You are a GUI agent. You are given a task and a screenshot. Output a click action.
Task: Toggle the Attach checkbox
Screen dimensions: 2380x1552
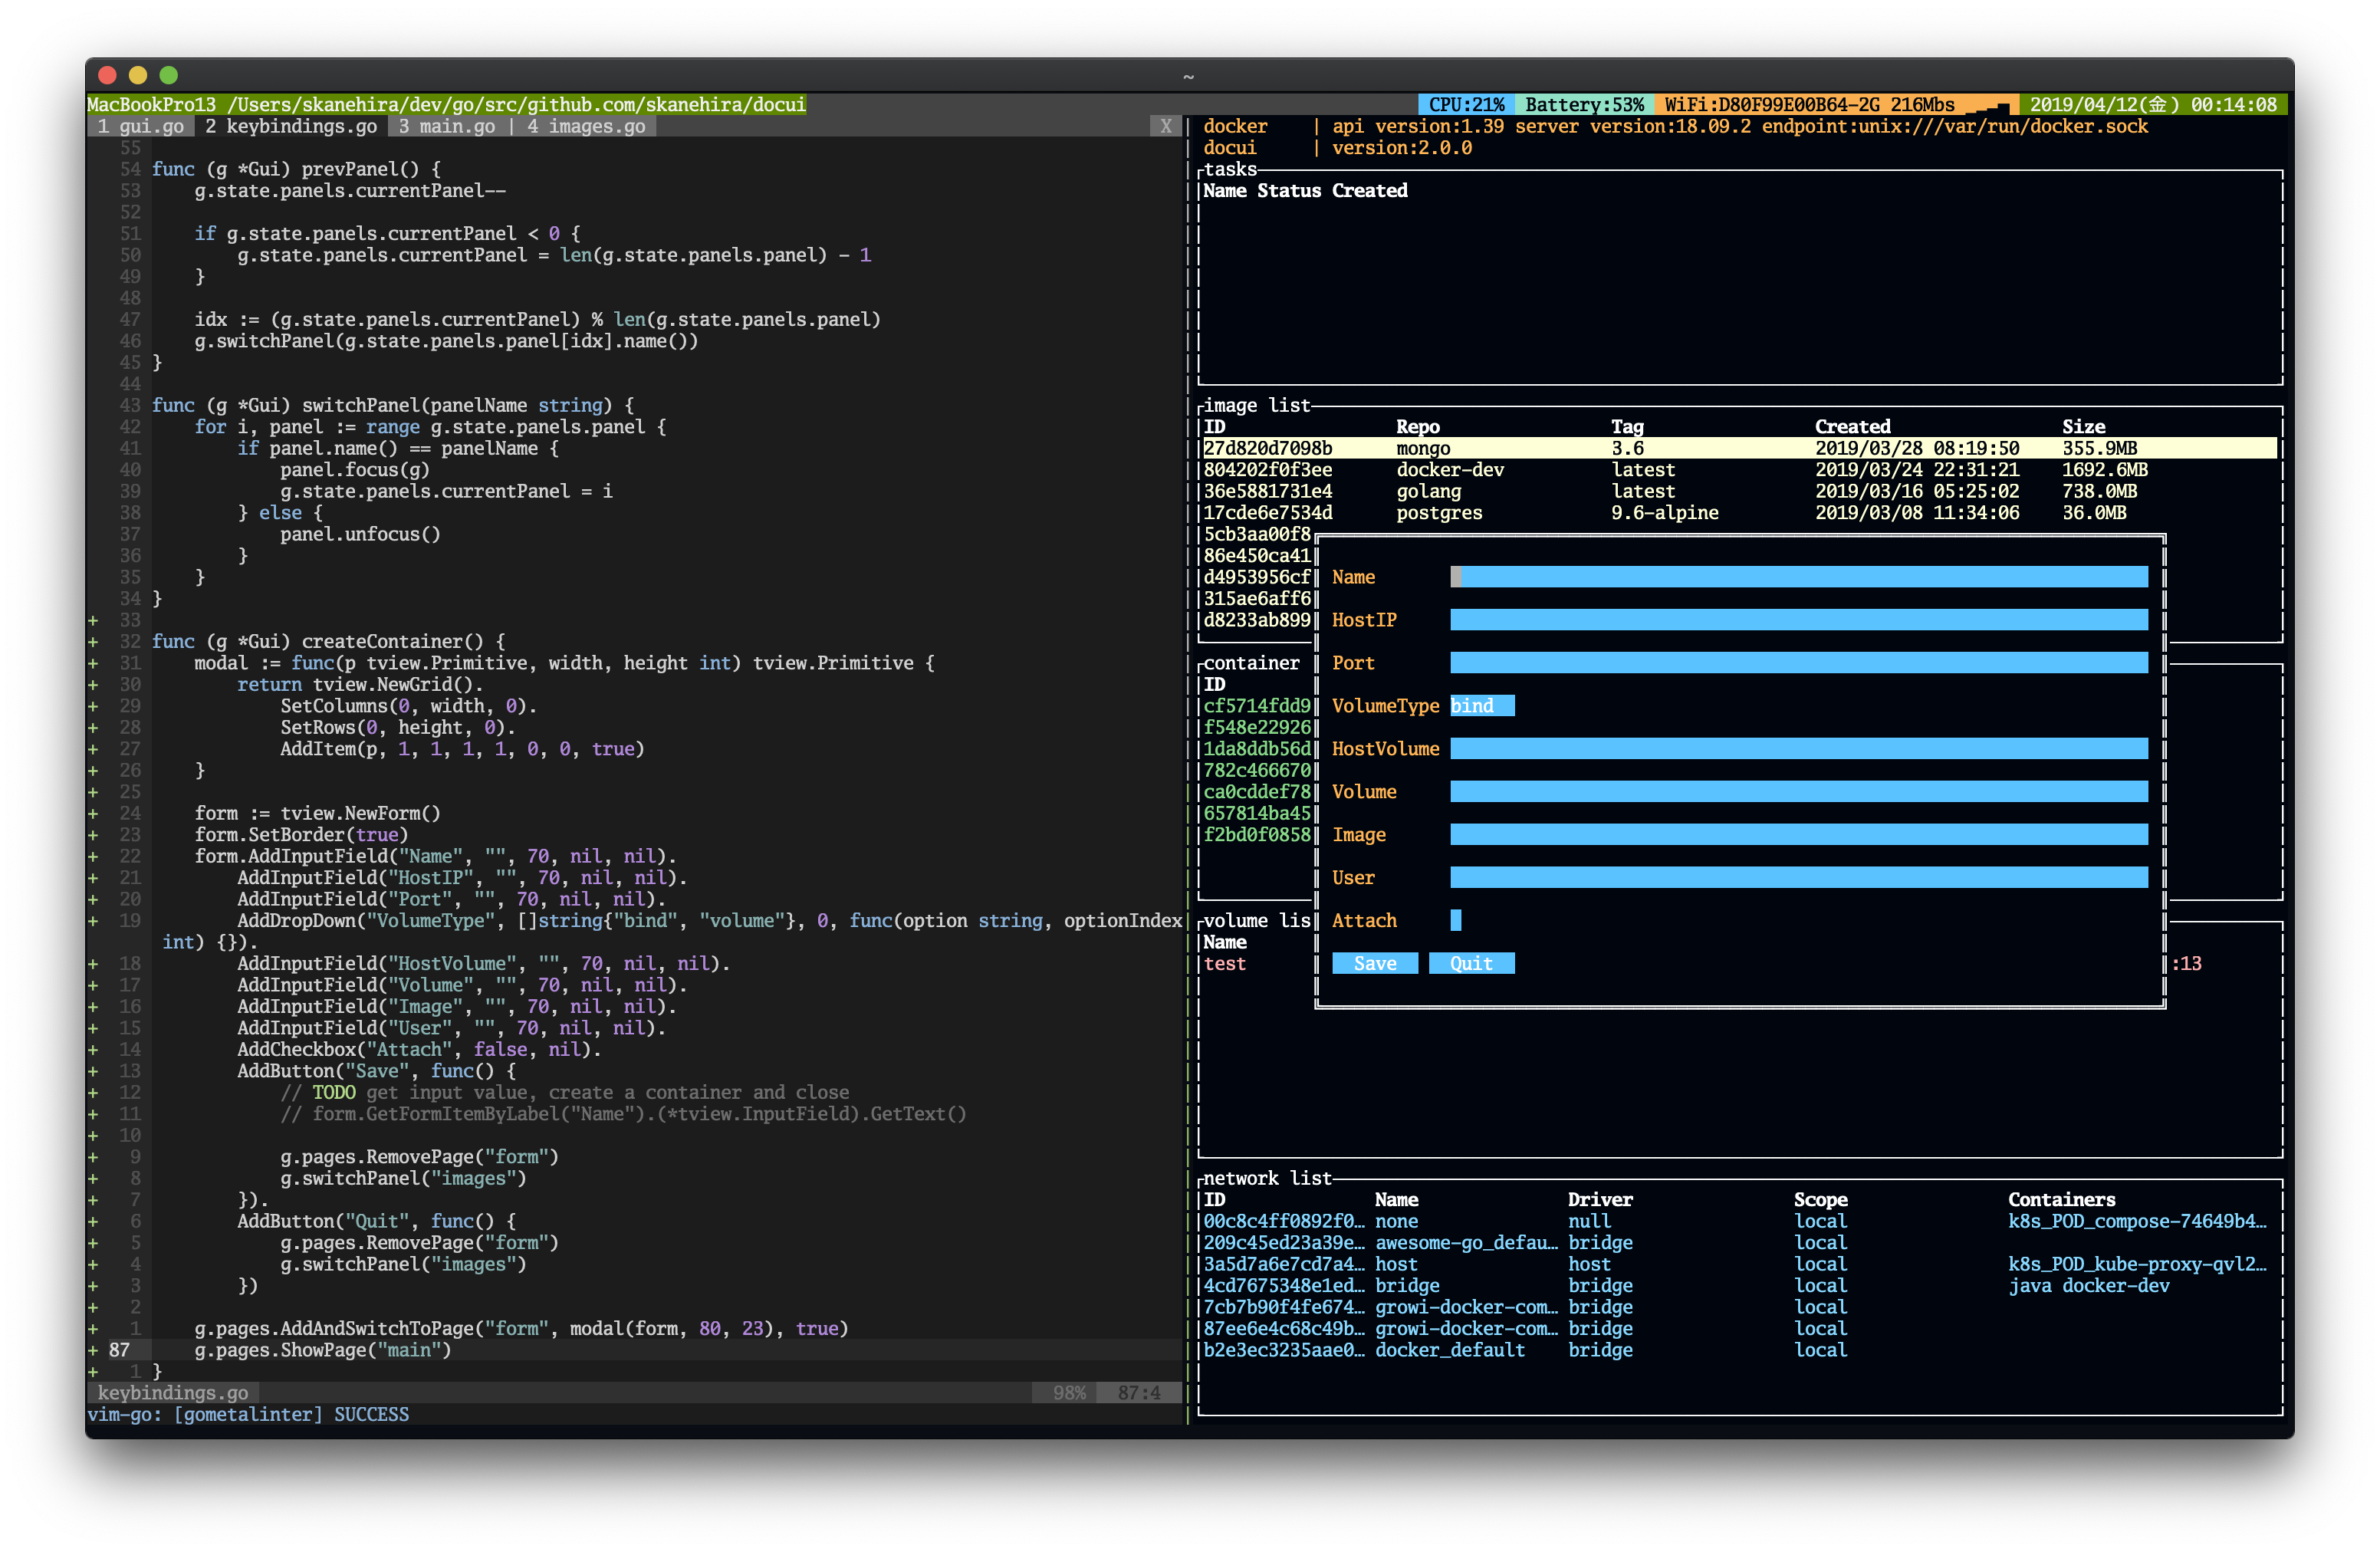click(1455, 920)
